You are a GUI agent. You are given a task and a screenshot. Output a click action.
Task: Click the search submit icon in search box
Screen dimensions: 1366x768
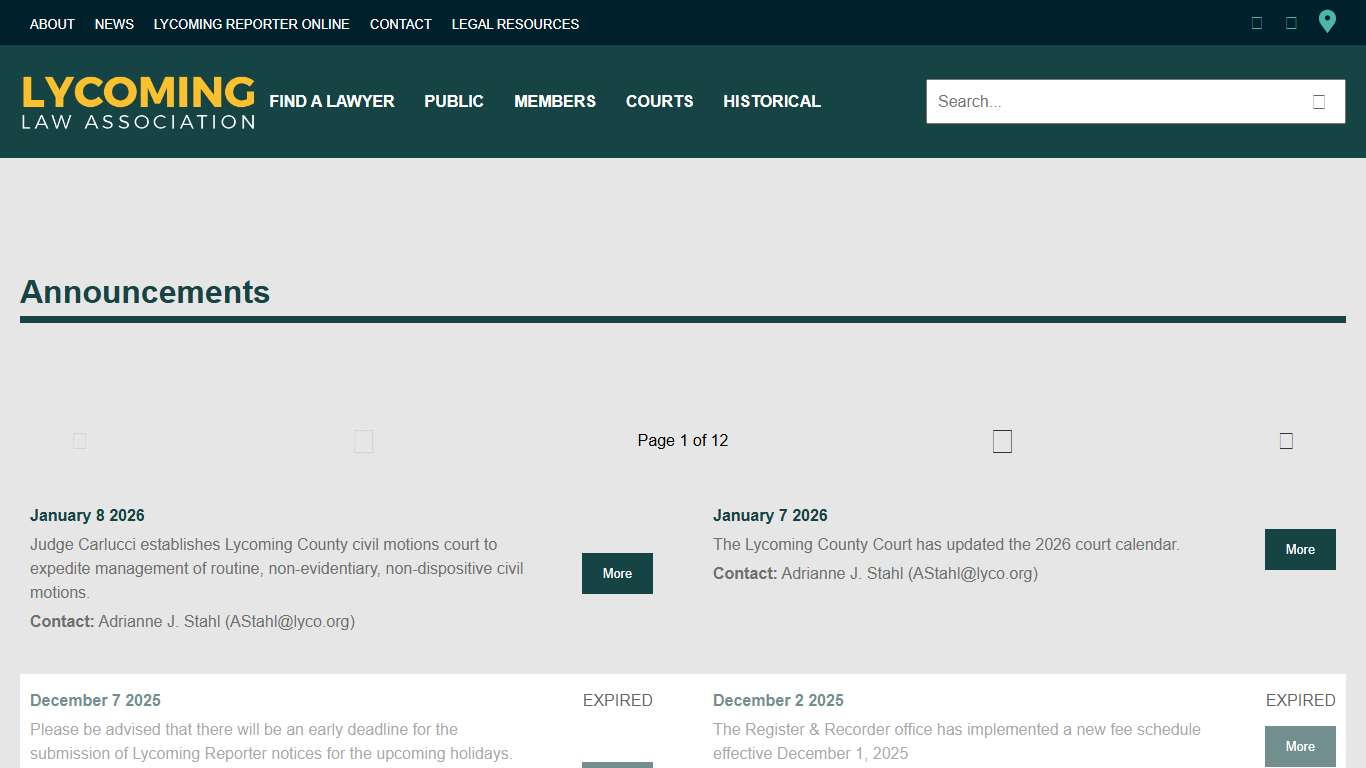coord(1319,102)
